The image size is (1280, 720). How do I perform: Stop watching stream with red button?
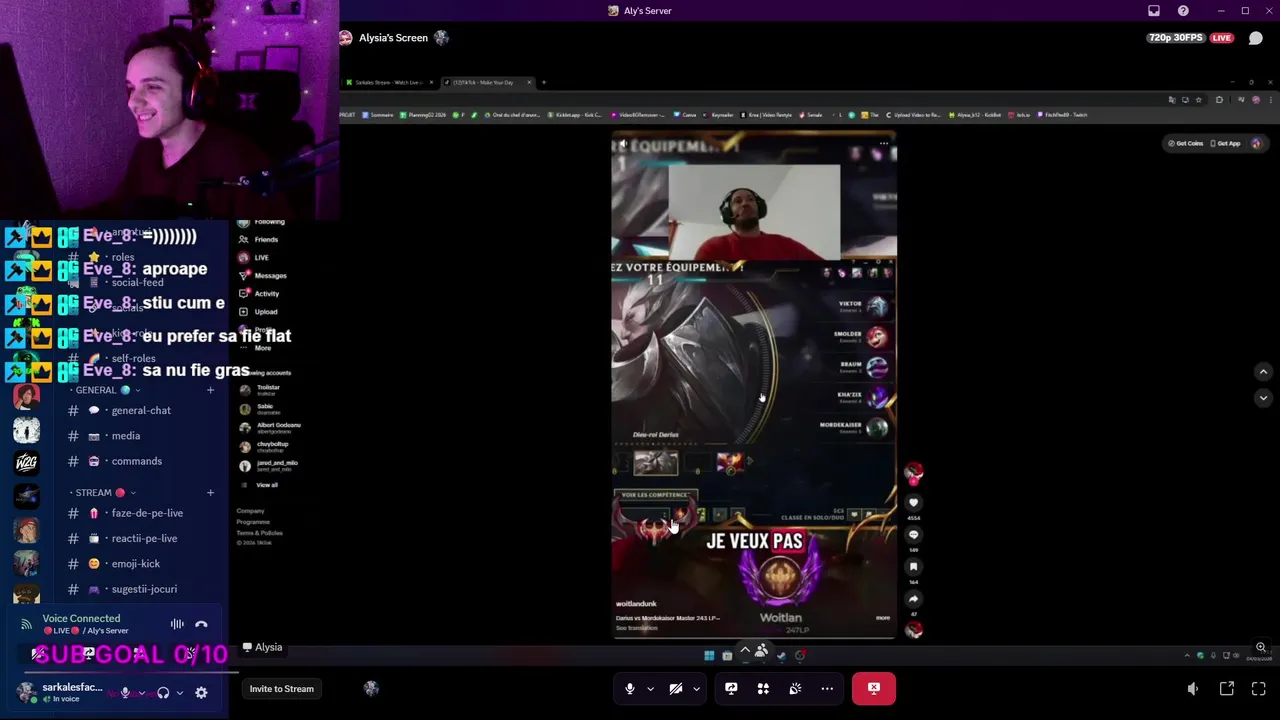tap(874, 689)
